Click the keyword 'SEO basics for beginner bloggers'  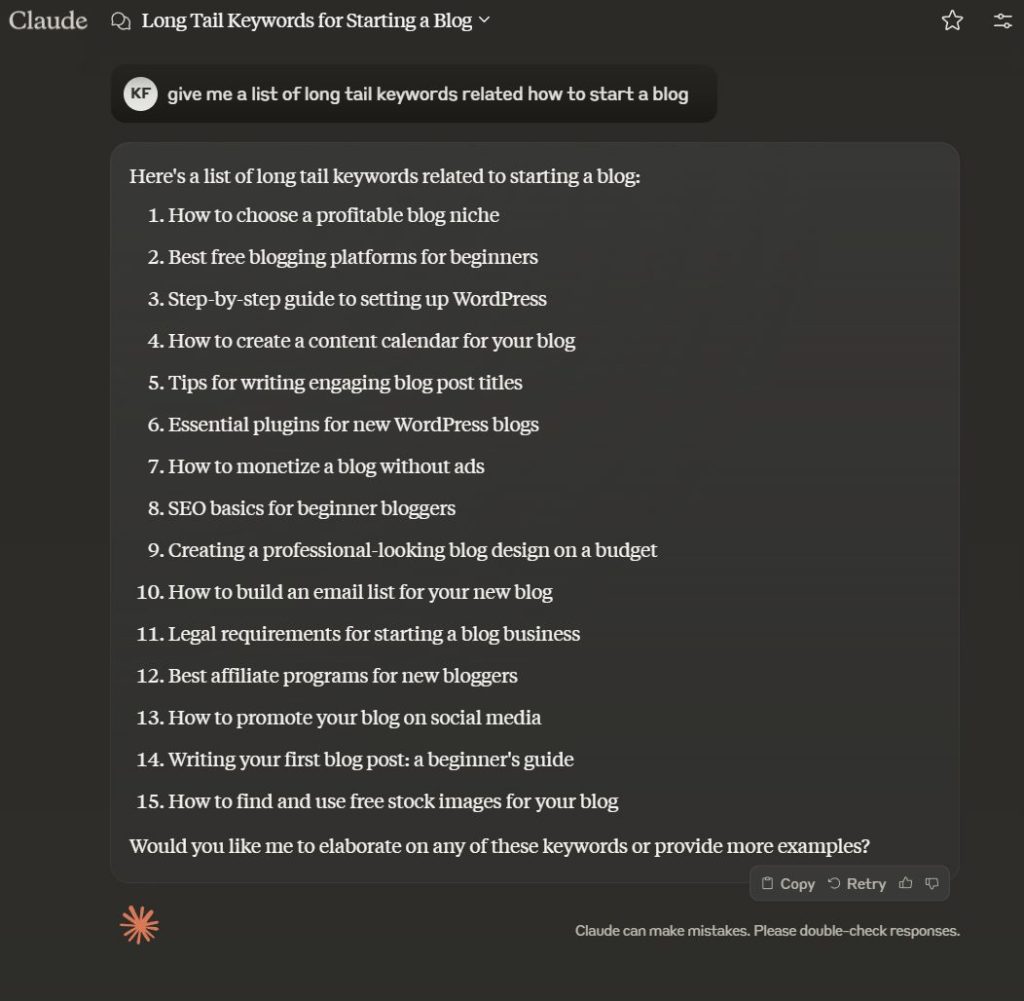[x=311, y=508]
